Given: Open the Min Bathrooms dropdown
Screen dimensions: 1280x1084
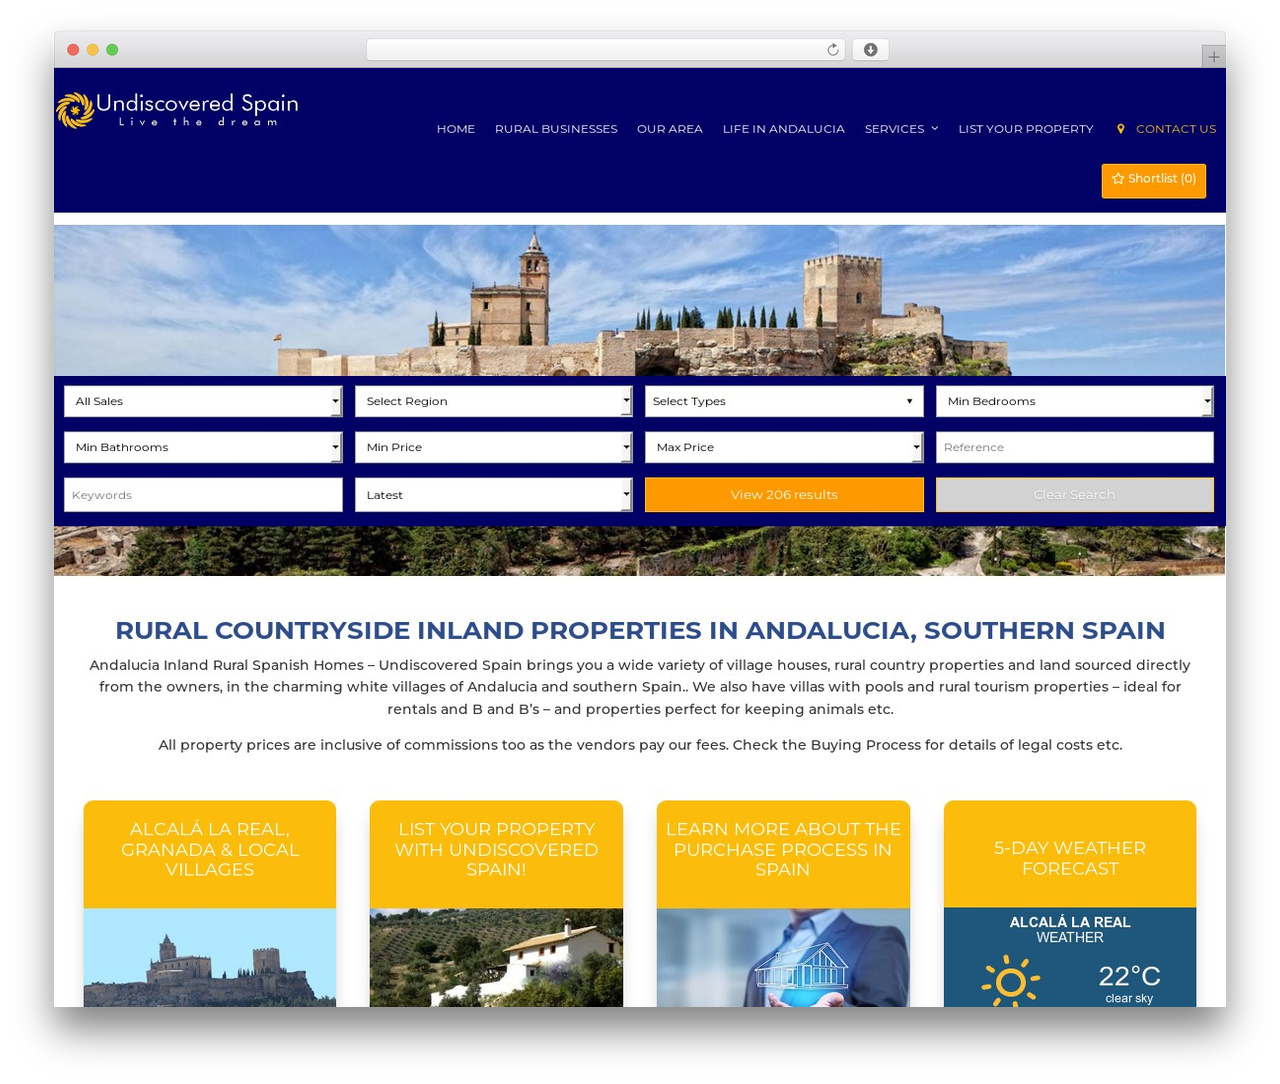Looking at the screenshot, I should 203,447.
